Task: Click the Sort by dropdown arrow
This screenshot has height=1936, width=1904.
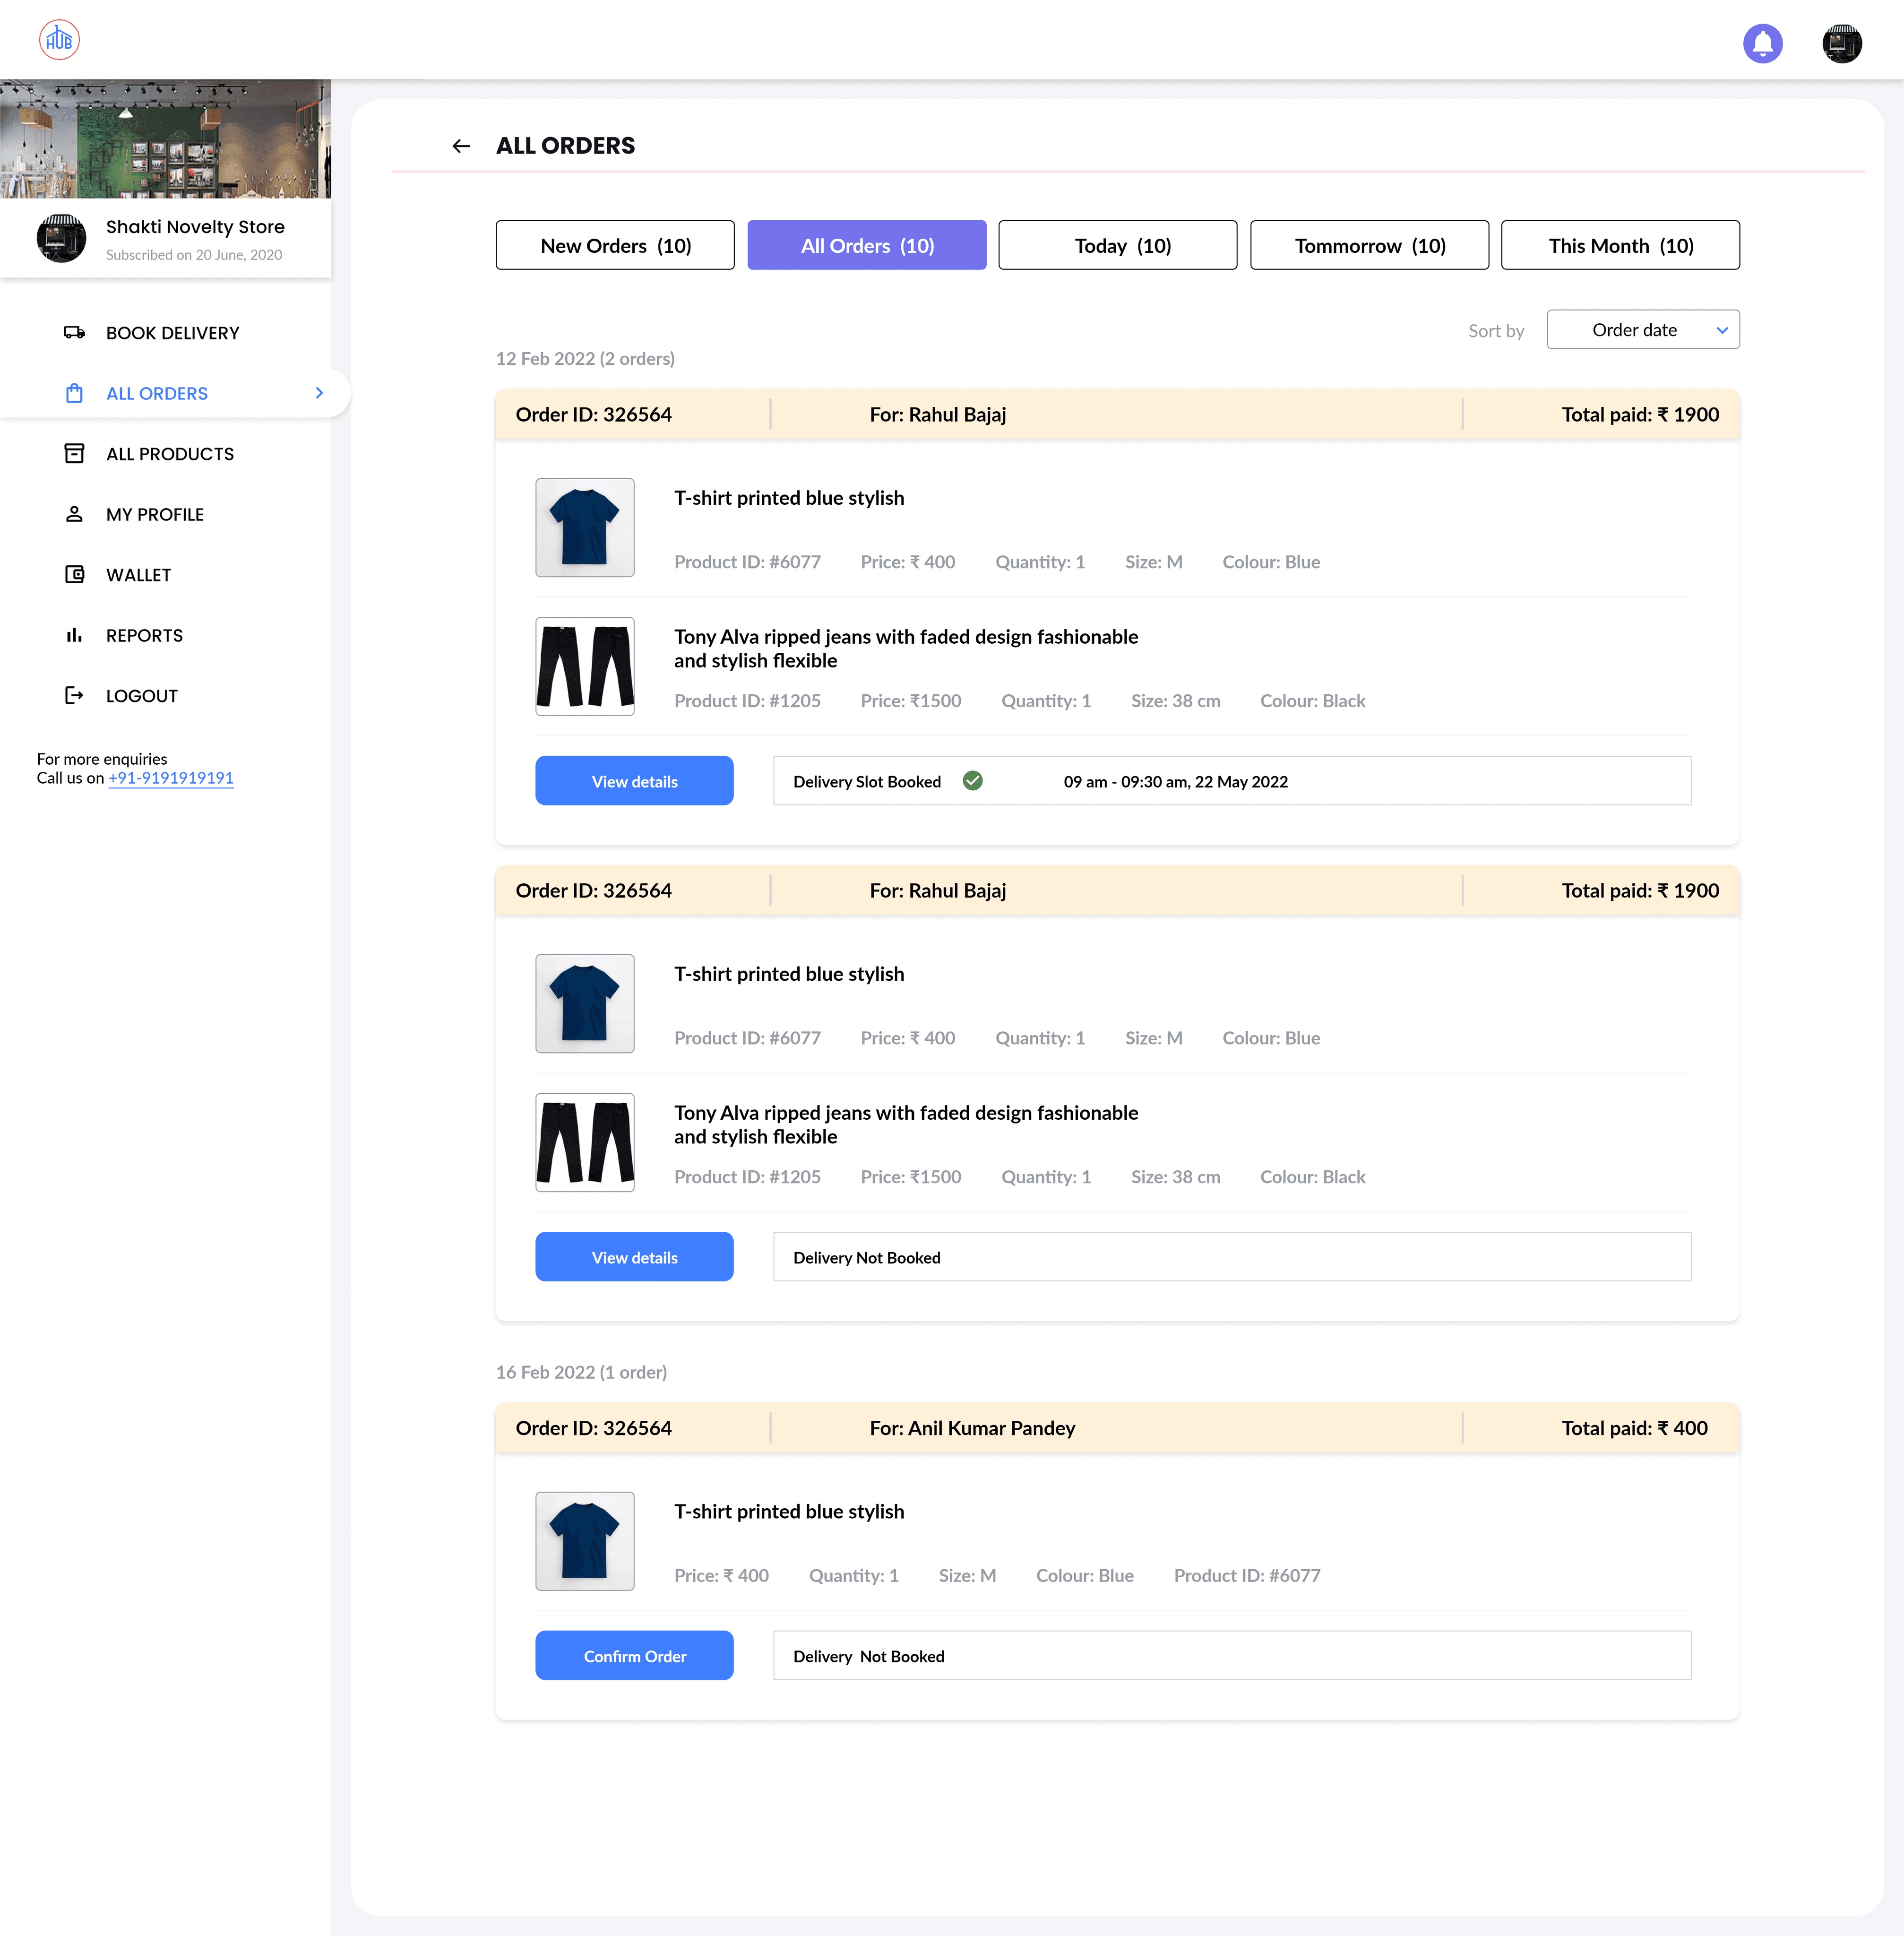Action: (1722, 330)
